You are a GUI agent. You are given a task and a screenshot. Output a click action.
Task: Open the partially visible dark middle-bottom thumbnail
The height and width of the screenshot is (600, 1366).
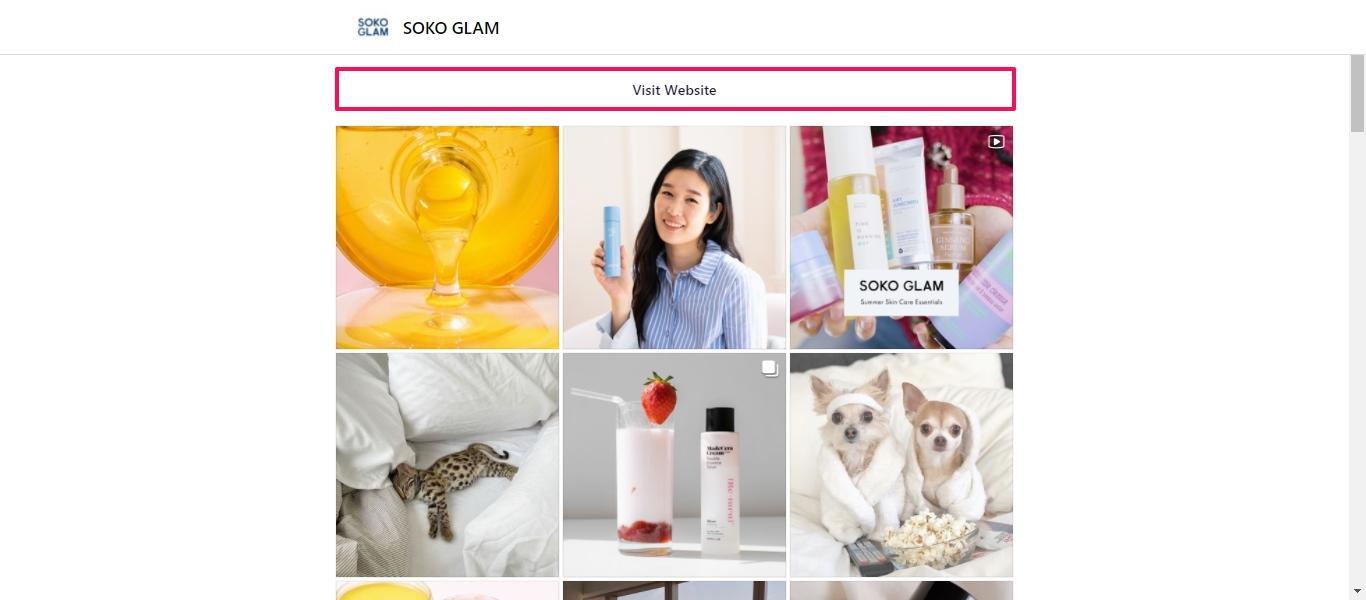674,590
